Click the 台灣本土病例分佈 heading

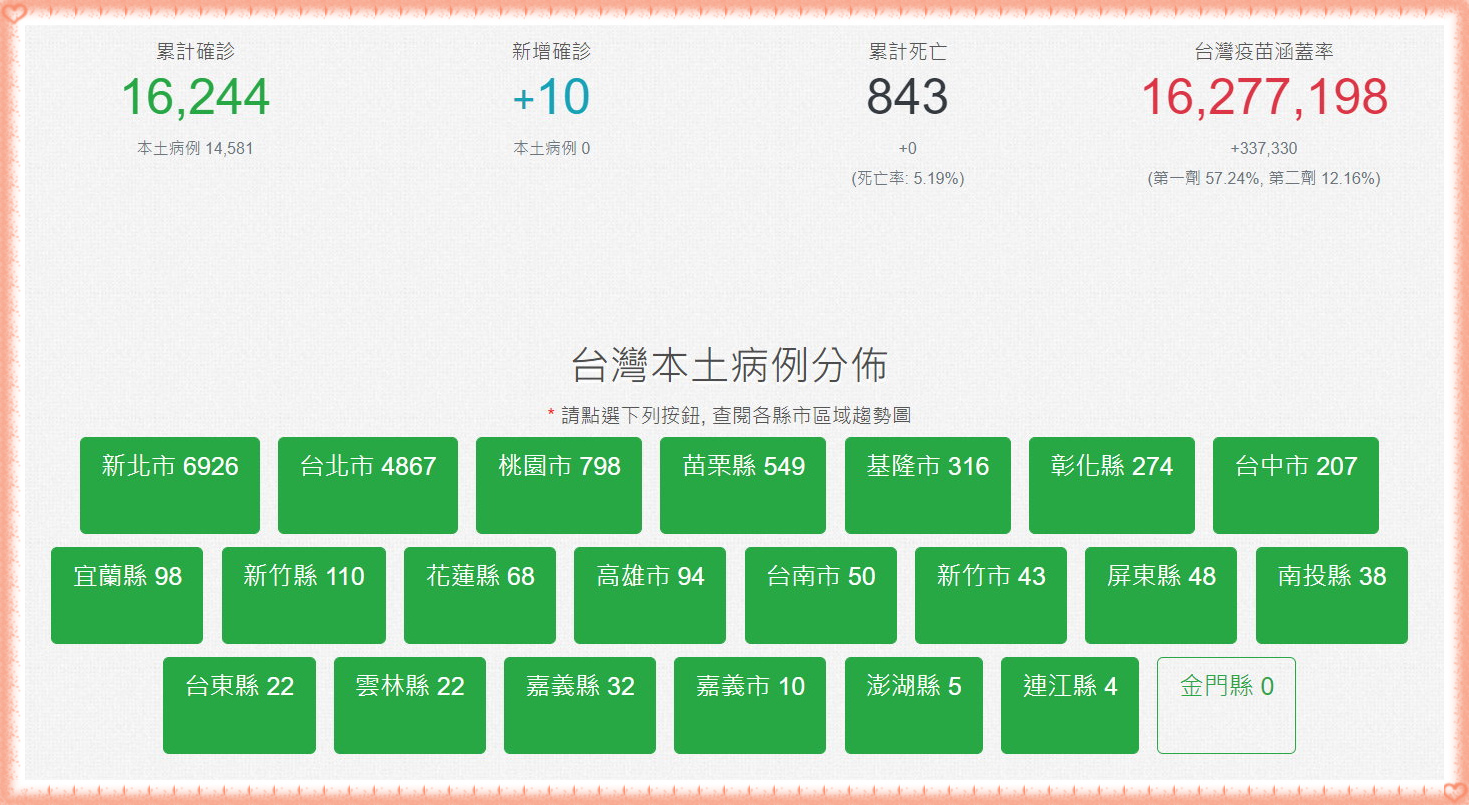click(730, 365)
